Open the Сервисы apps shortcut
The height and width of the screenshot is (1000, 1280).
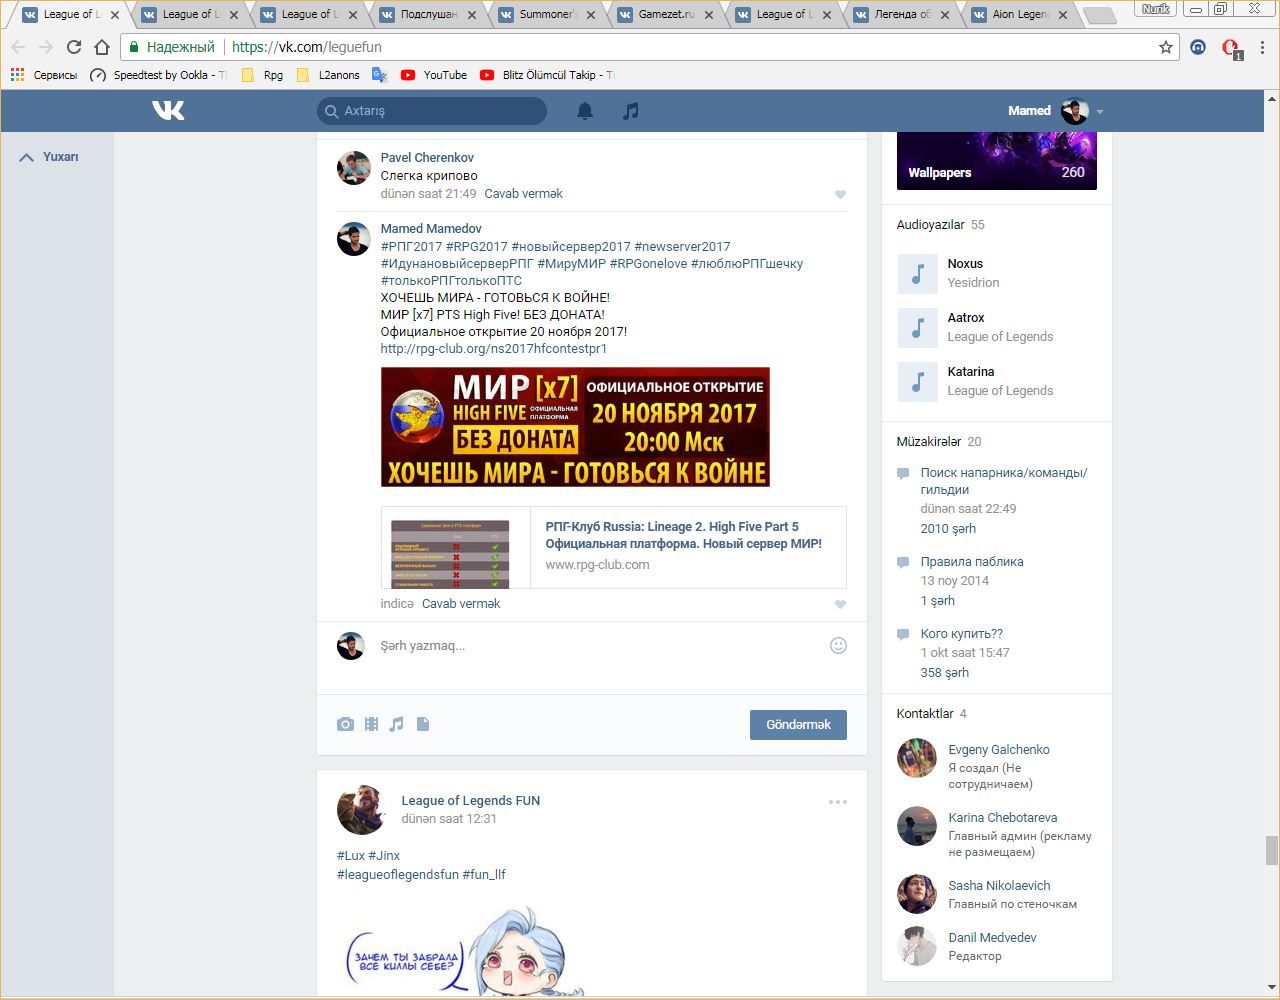pos(44,75)
